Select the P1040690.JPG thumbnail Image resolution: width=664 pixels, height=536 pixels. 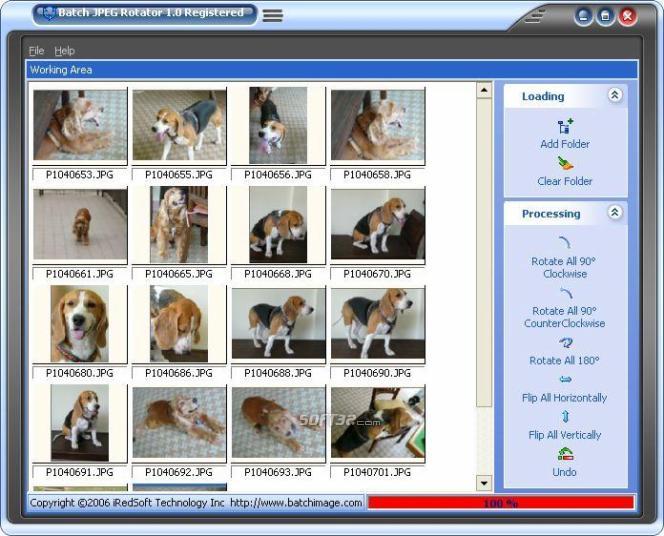point(378,324)
